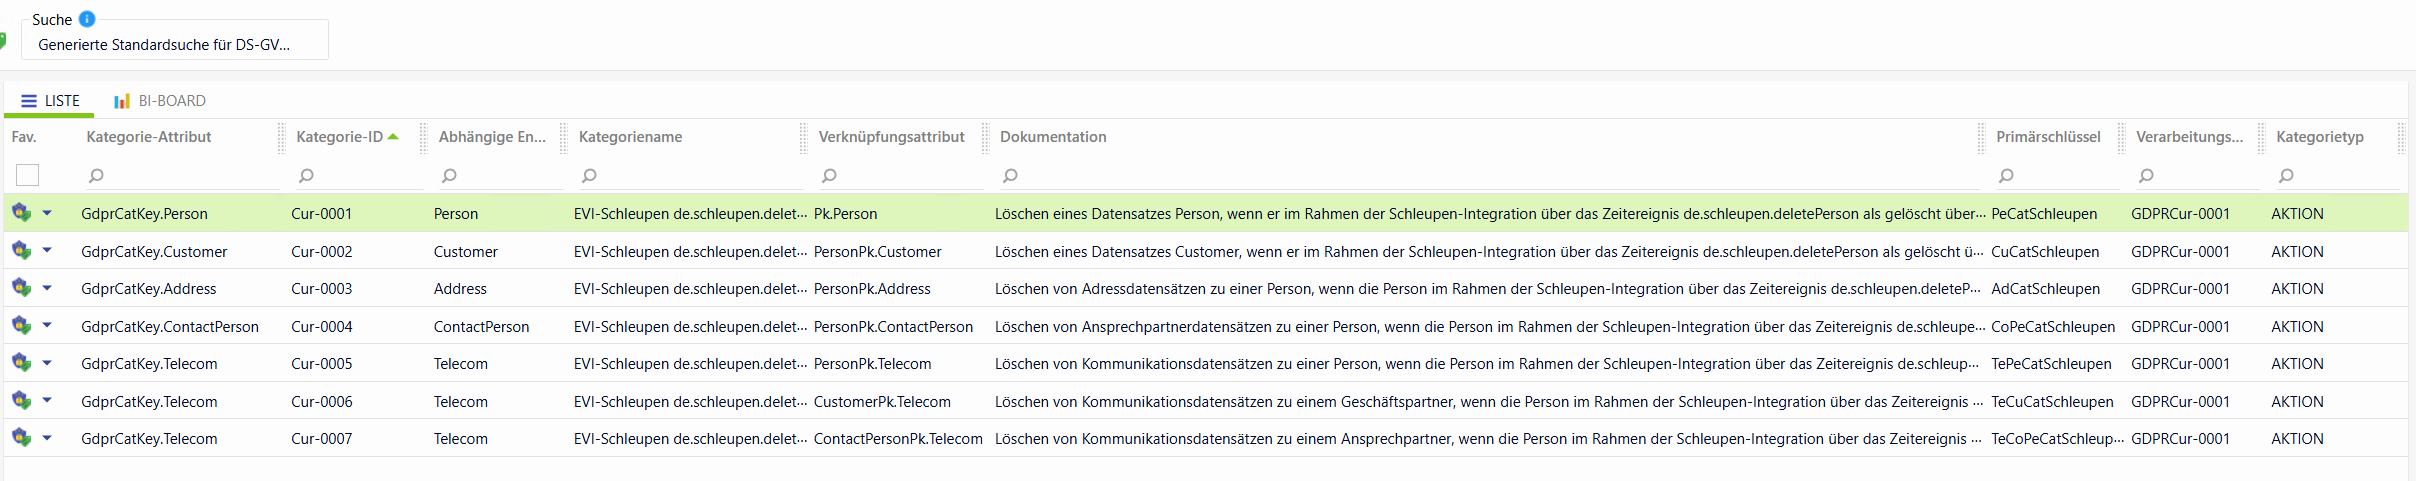The height and width of the screenshot is (481, 2416).
Task: Click the ContactPerson dependent entity cell
Action: coord(481,327)
